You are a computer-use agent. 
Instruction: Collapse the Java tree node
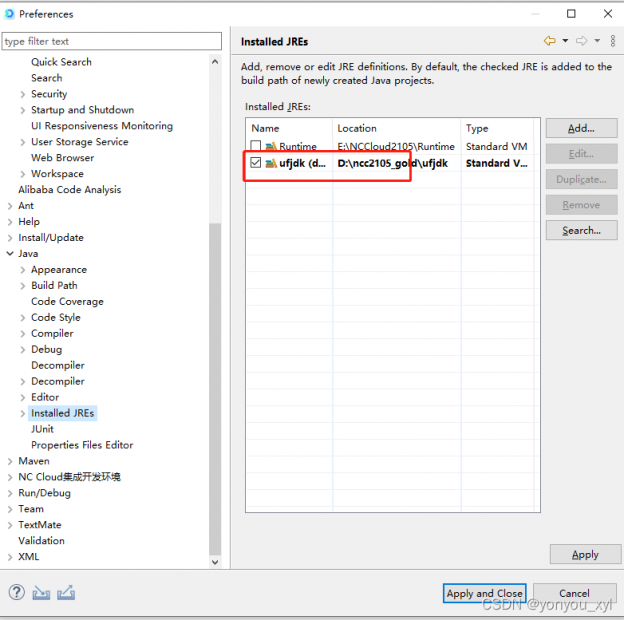tap(10, 254)
